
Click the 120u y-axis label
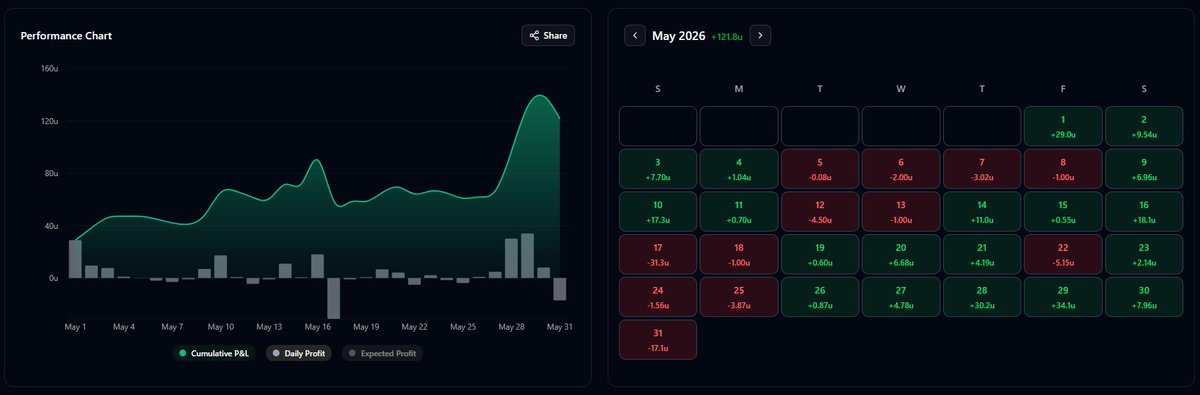49,121
